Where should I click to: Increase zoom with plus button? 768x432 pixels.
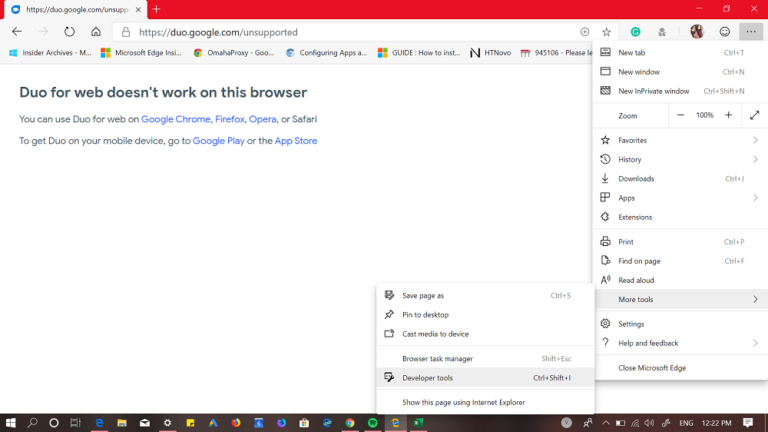point(728,115)
